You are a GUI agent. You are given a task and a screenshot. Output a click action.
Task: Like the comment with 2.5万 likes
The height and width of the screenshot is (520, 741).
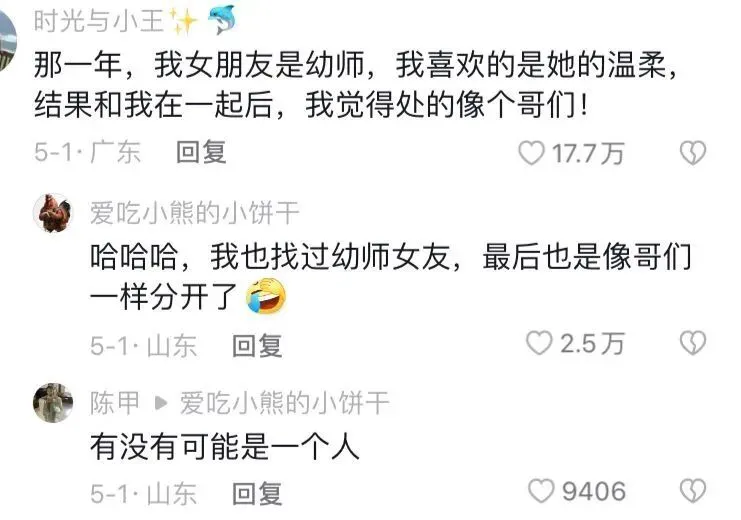tap(539, 343)
